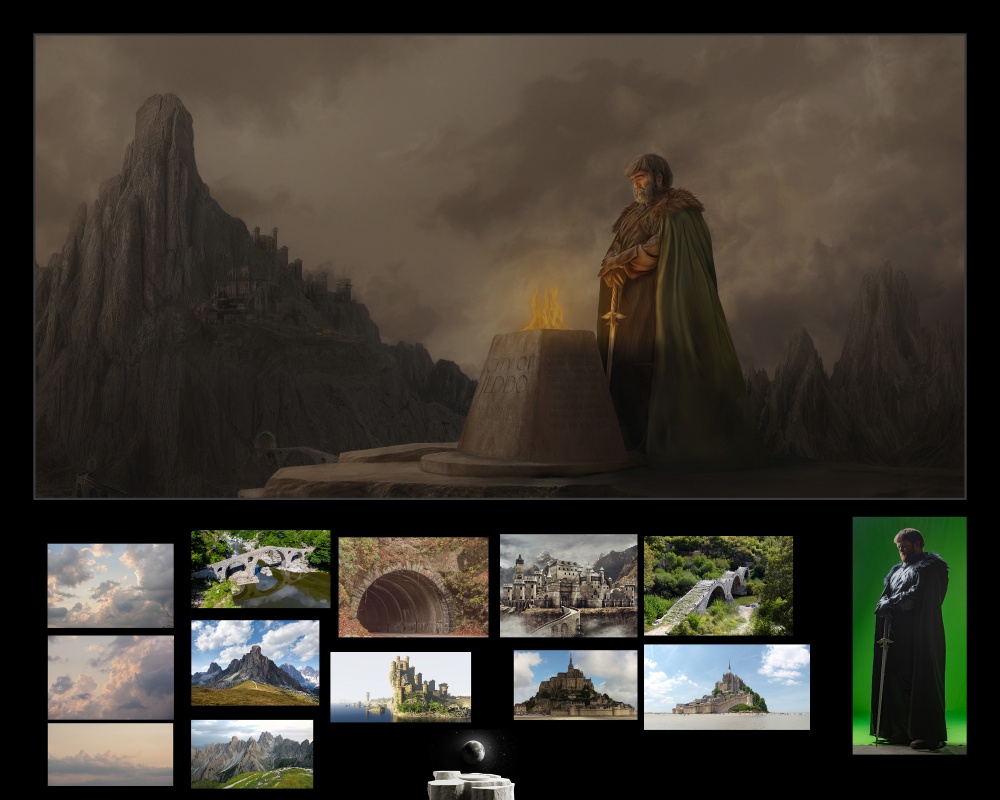Image resolution: width=1000 pixels, height=800 pixels.
Task: Click the small moon image
Action: tap(473, 750)
